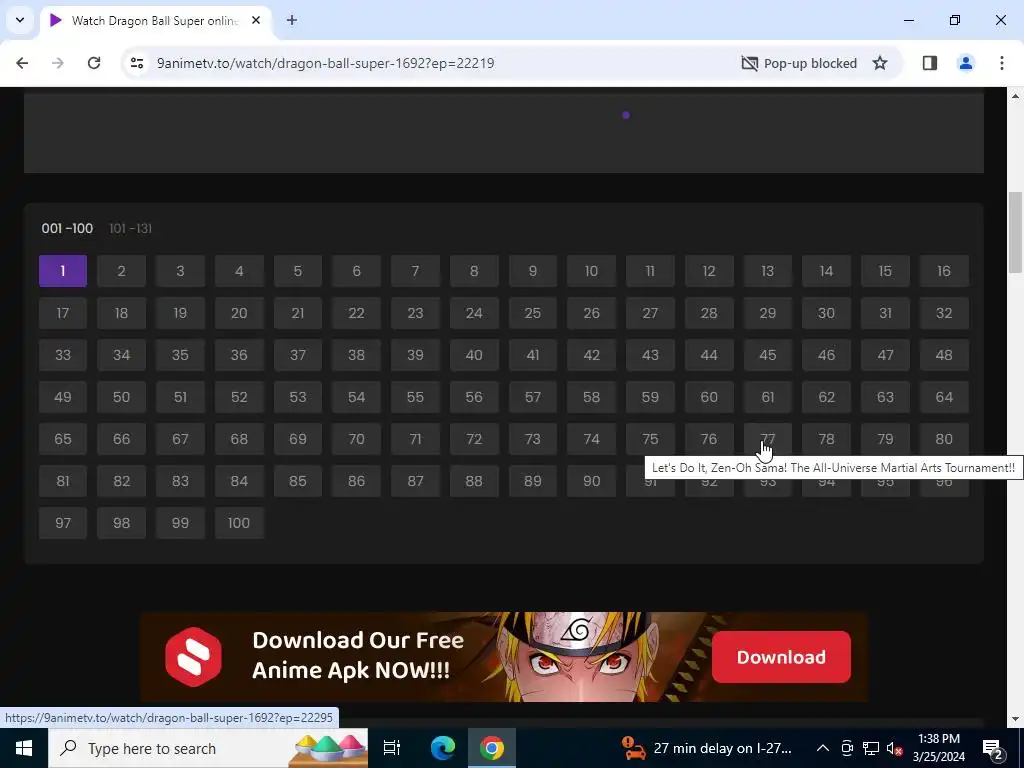
Task: Click the taskbar search box
Action: pos(208,748)
